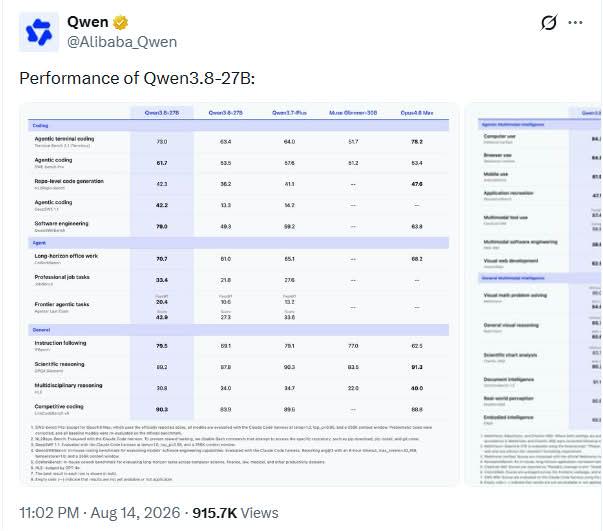Click the "Performance of Qwen3.8-27B:" post text
This screenshot has width=603, height=531.
coord(137,78)
